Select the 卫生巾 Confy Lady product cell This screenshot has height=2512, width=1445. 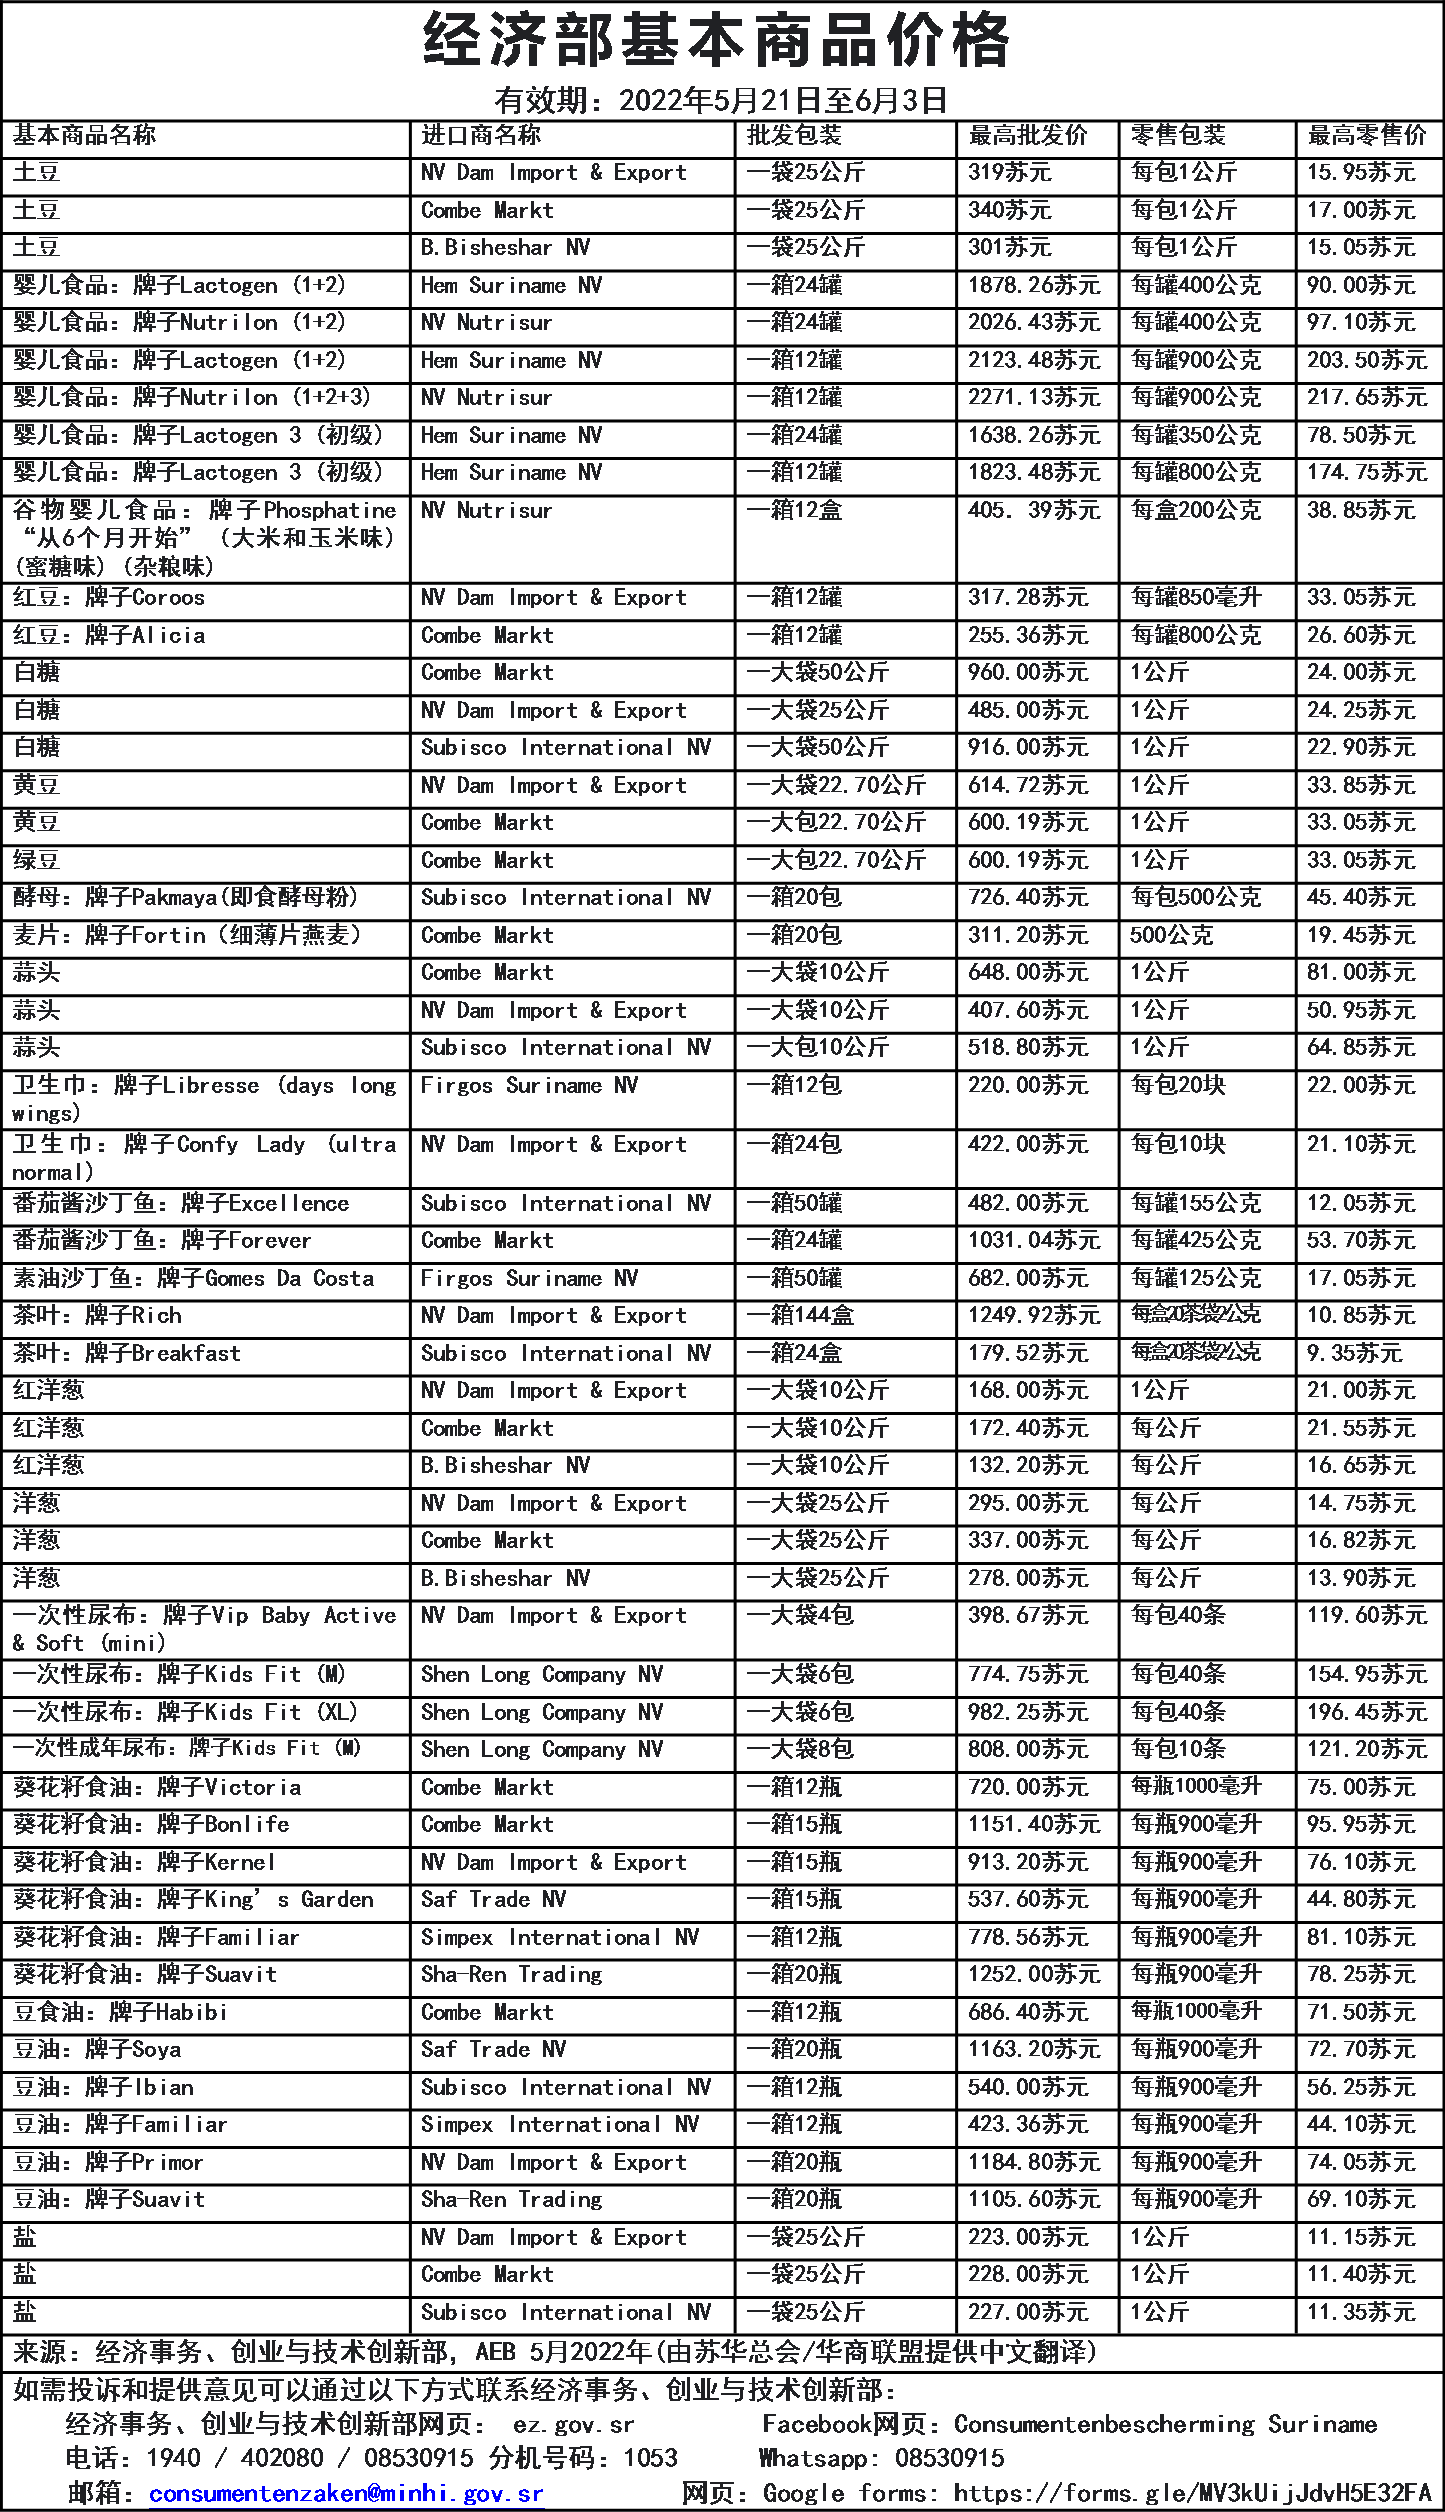click(205, 1158)
